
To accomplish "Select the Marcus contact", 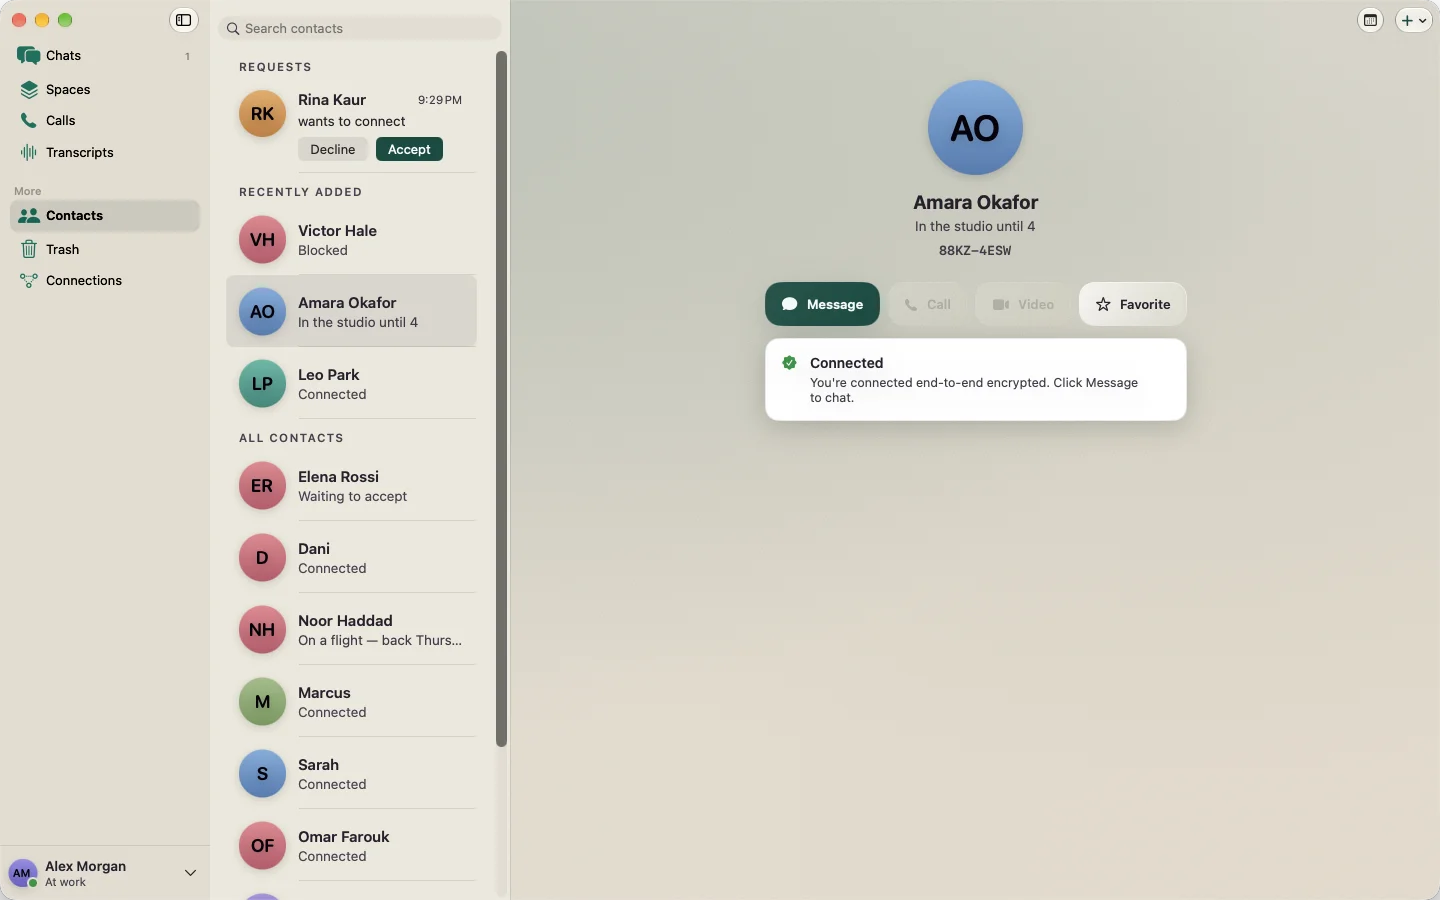I will coord(352,702).
